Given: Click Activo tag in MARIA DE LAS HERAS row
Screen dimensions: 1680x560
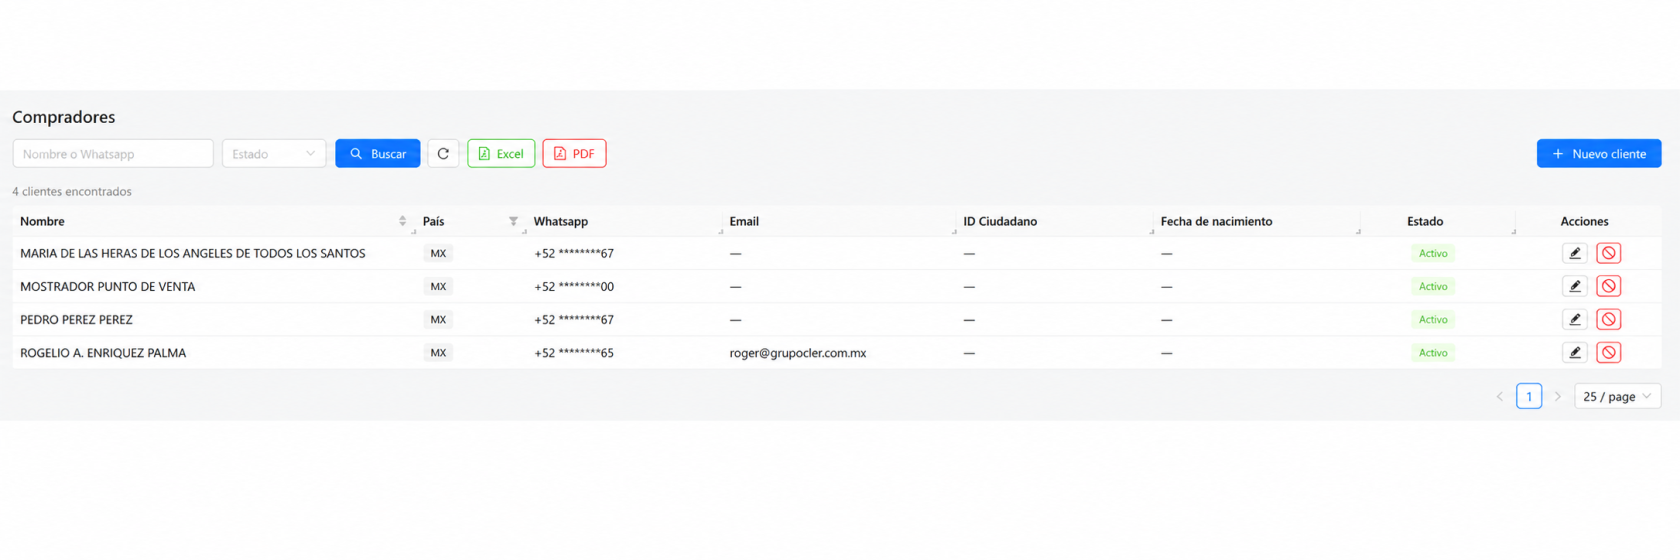Looking at the screenshot, I should (1433, 253).
